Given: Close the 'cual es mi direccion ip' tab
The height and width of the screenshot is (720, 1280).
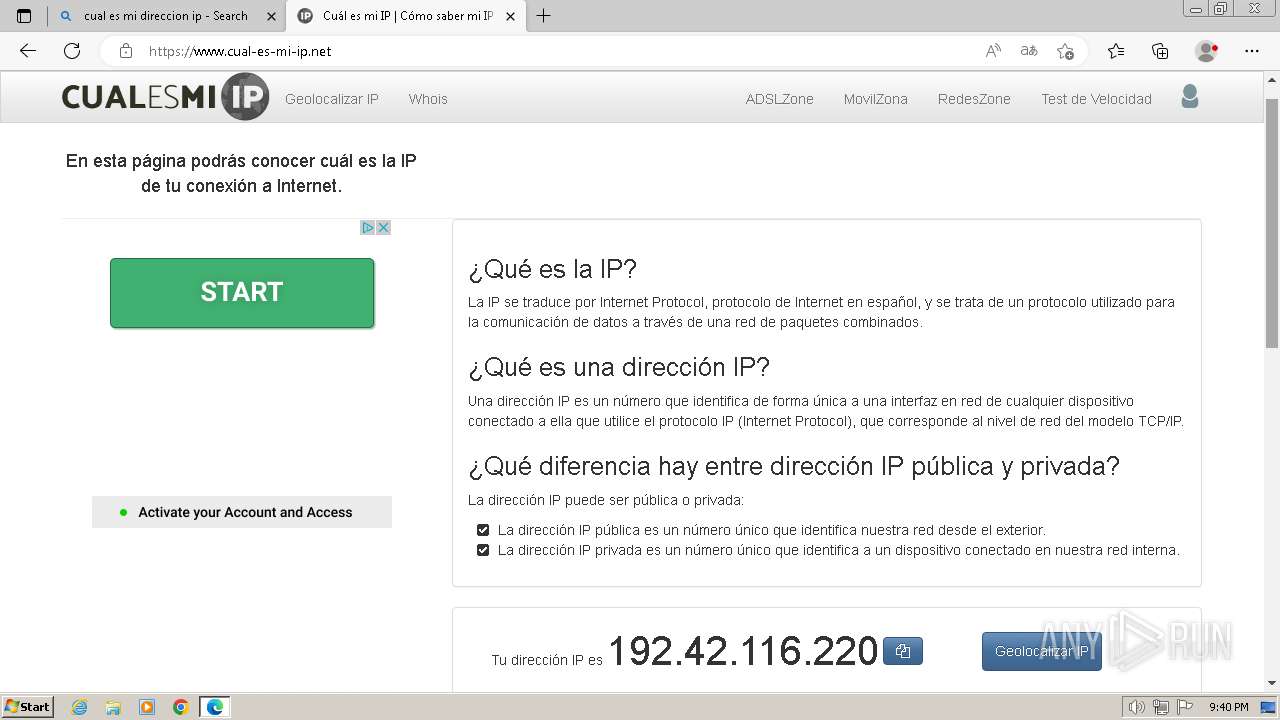Looking at the screenshot, I should click(x=271, y=16).
